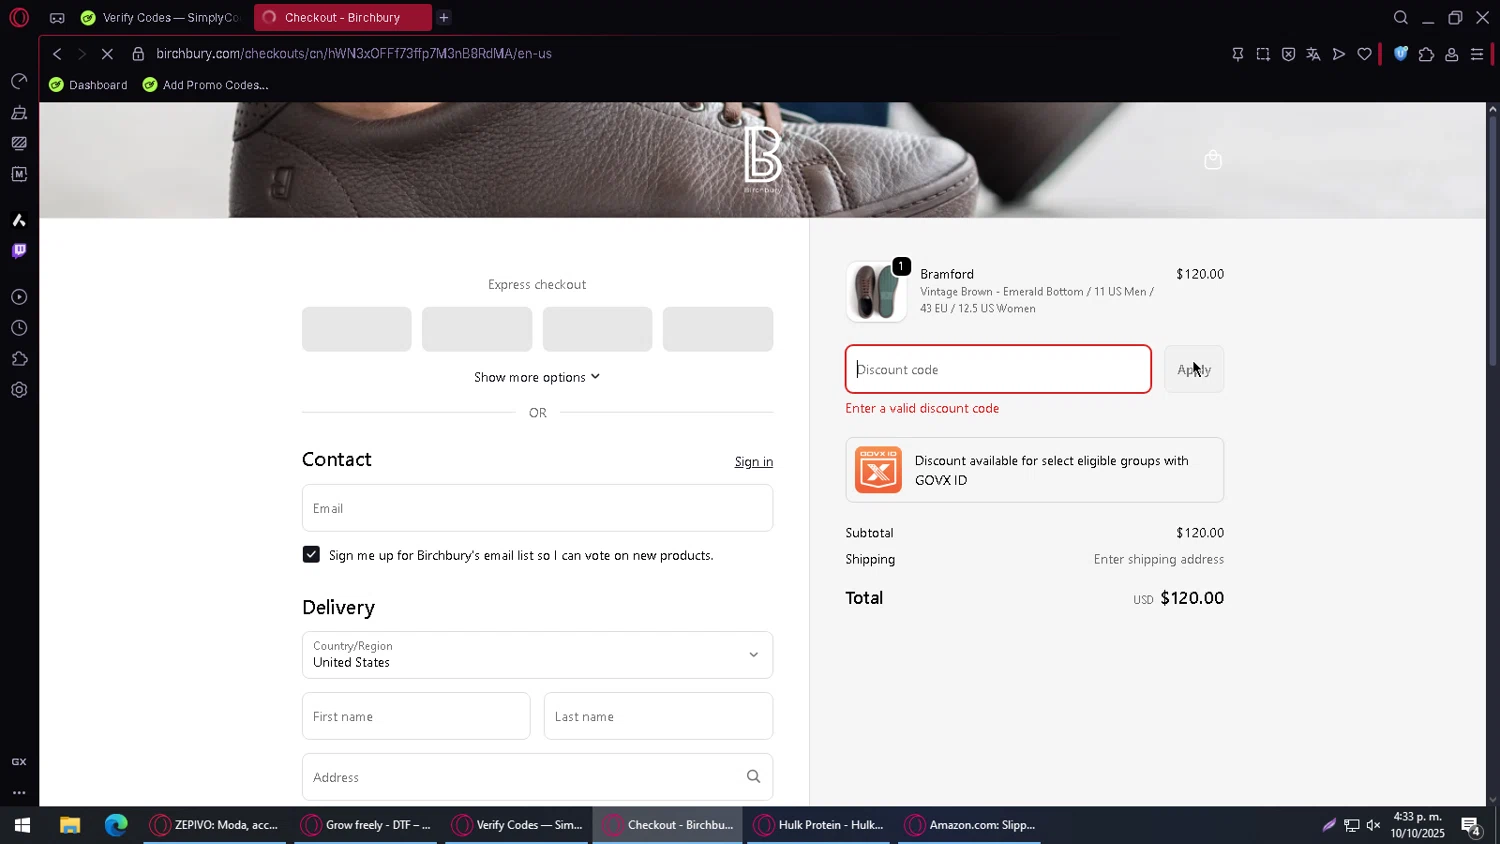The width and height of the screenshot is (1500, 844).
Task: Switch to Verify Codes SimplyCodes tab
Action: point(162,18)
